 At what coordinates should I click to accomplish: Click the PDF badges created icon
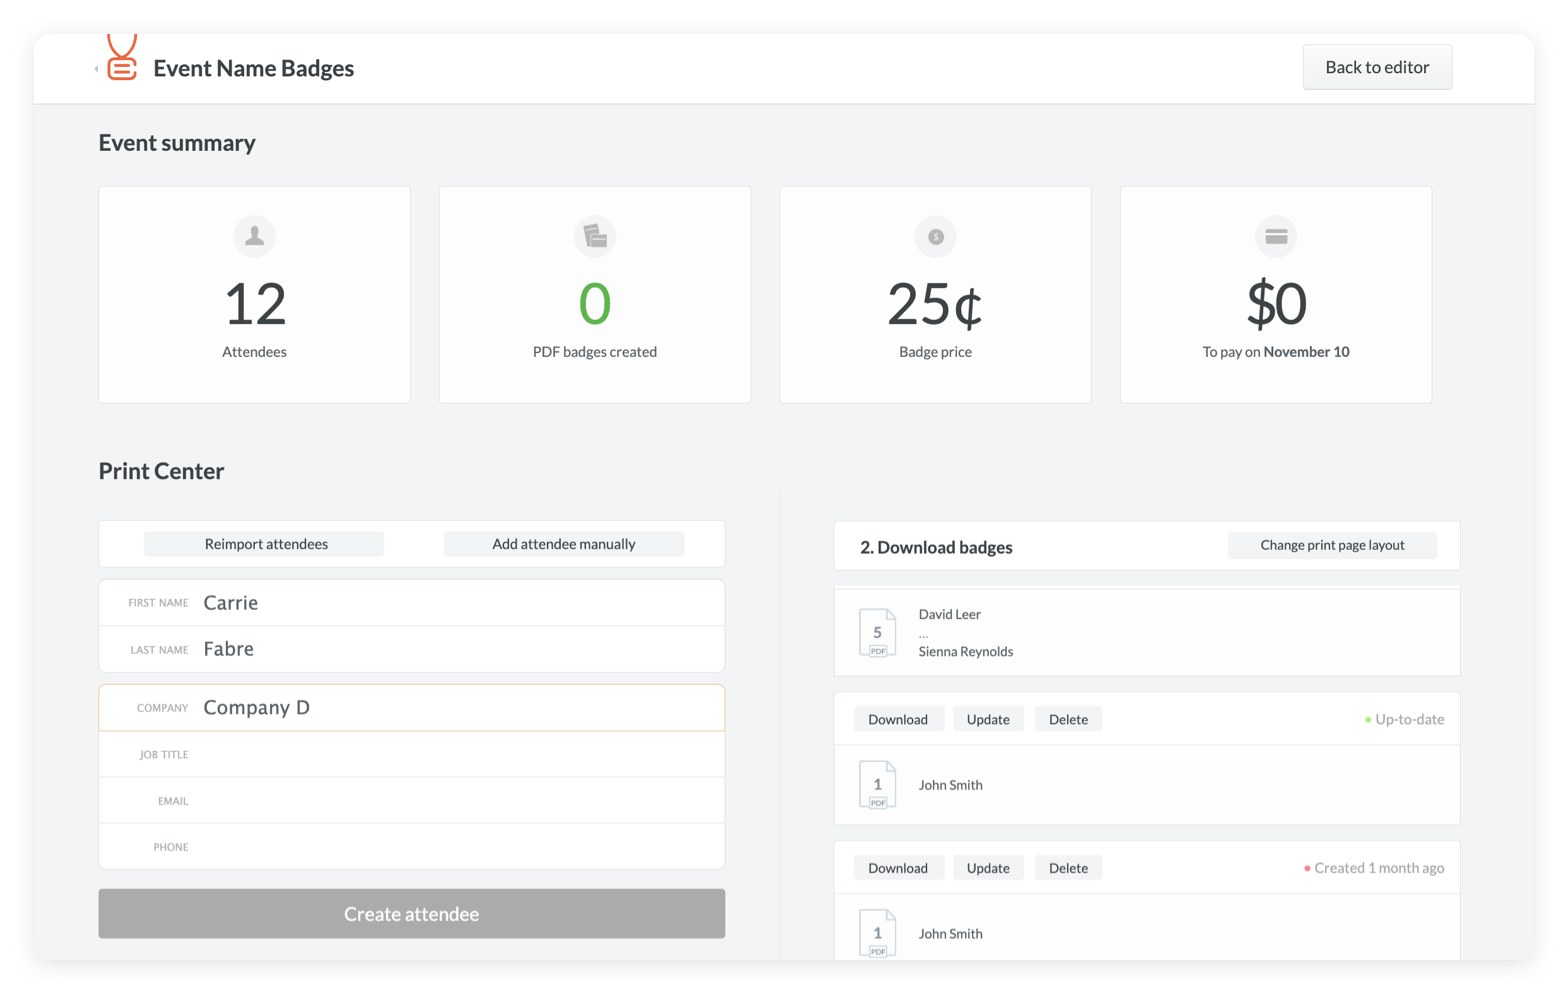595,236
